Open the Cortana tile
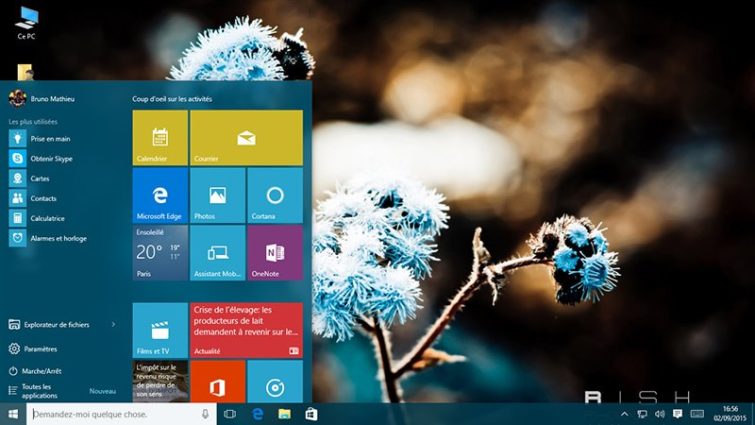 [275, 195]
